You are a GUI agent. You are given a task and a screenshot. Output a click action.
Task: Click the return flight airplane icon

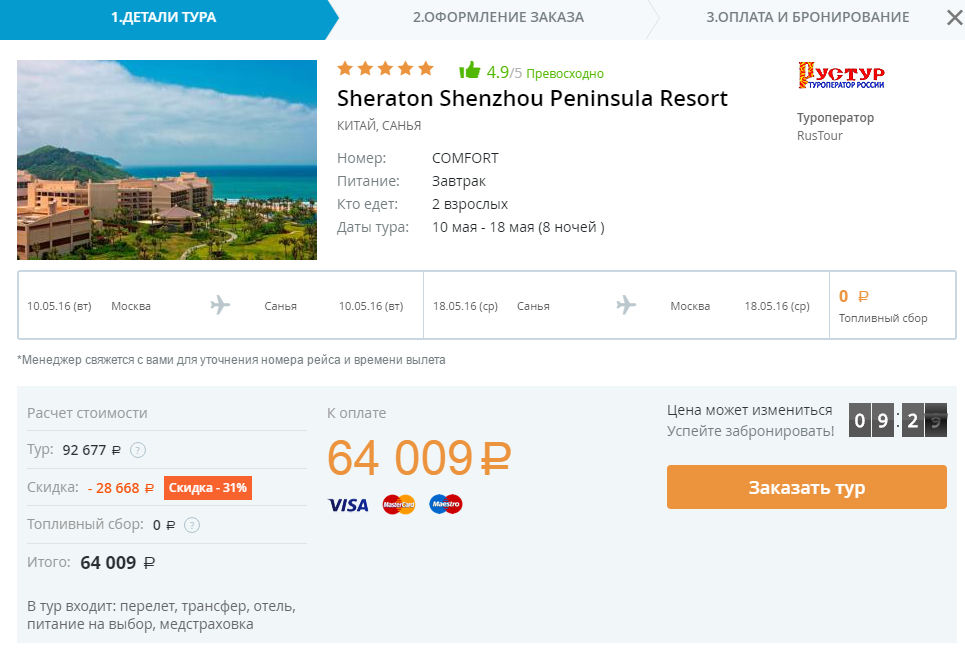click(x=626, y=305)
